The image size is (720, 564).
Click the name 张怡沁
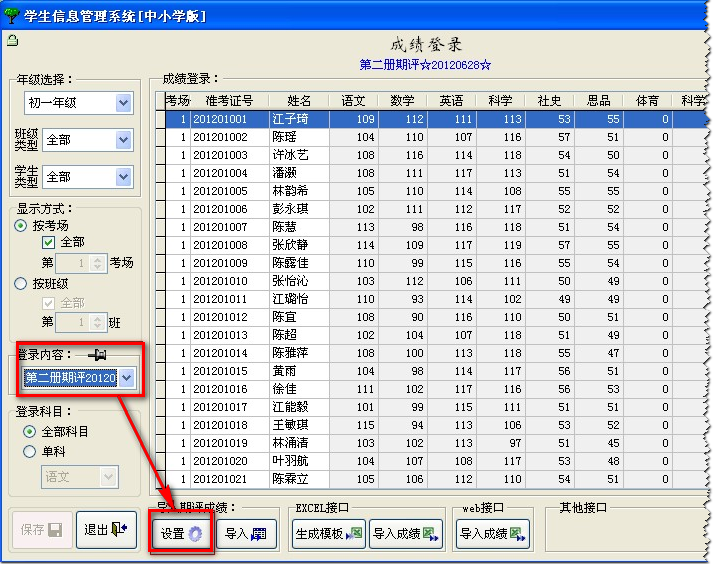(x=290, y=281)
